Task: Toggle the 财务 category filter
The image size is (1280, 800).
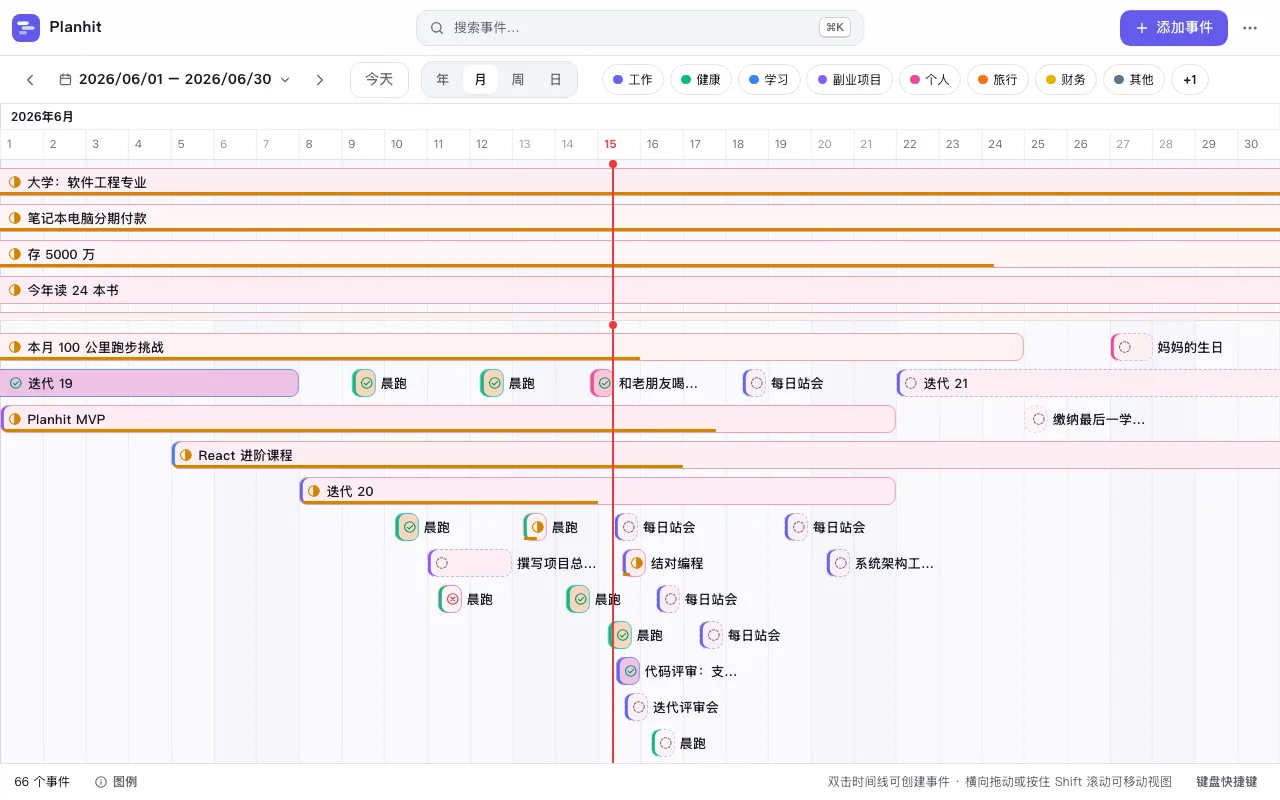Action: click(x=1066, y=80)
